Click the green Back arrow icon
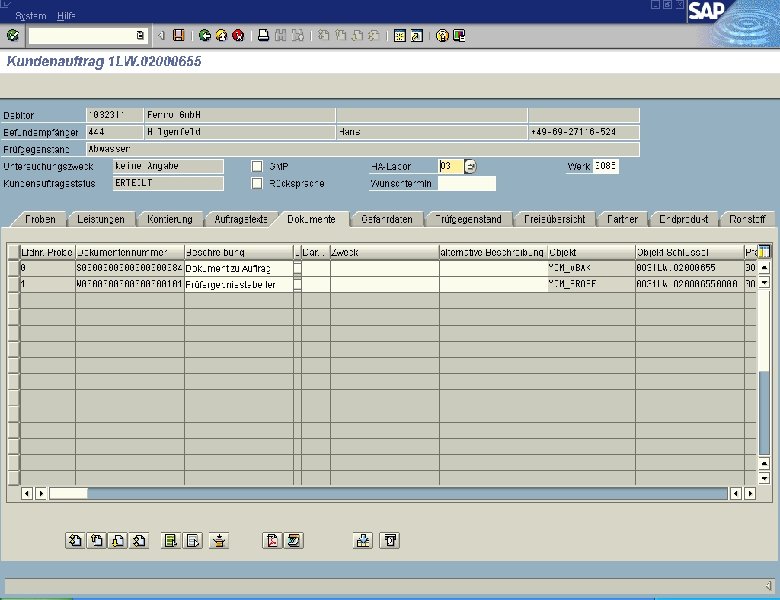The height and width of the screenshot is (600, 780). point(204,35)
